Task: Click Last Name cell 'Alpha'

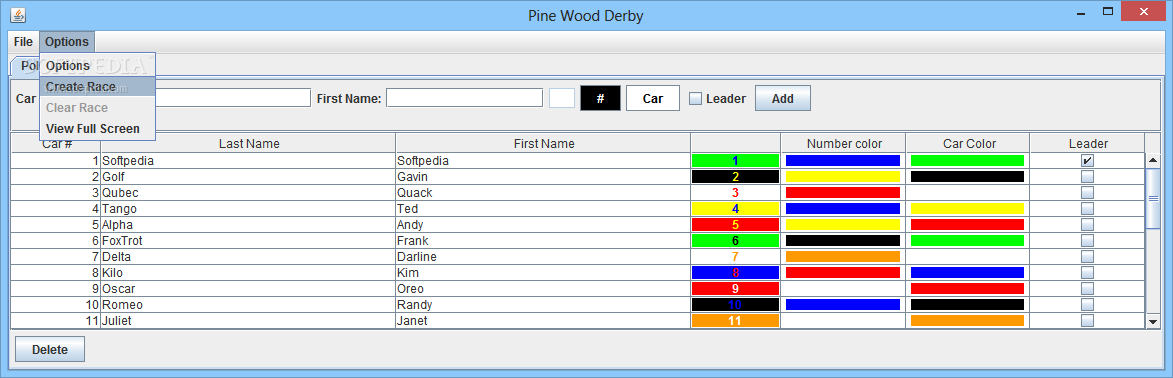Action: click(x=248, y=225)
